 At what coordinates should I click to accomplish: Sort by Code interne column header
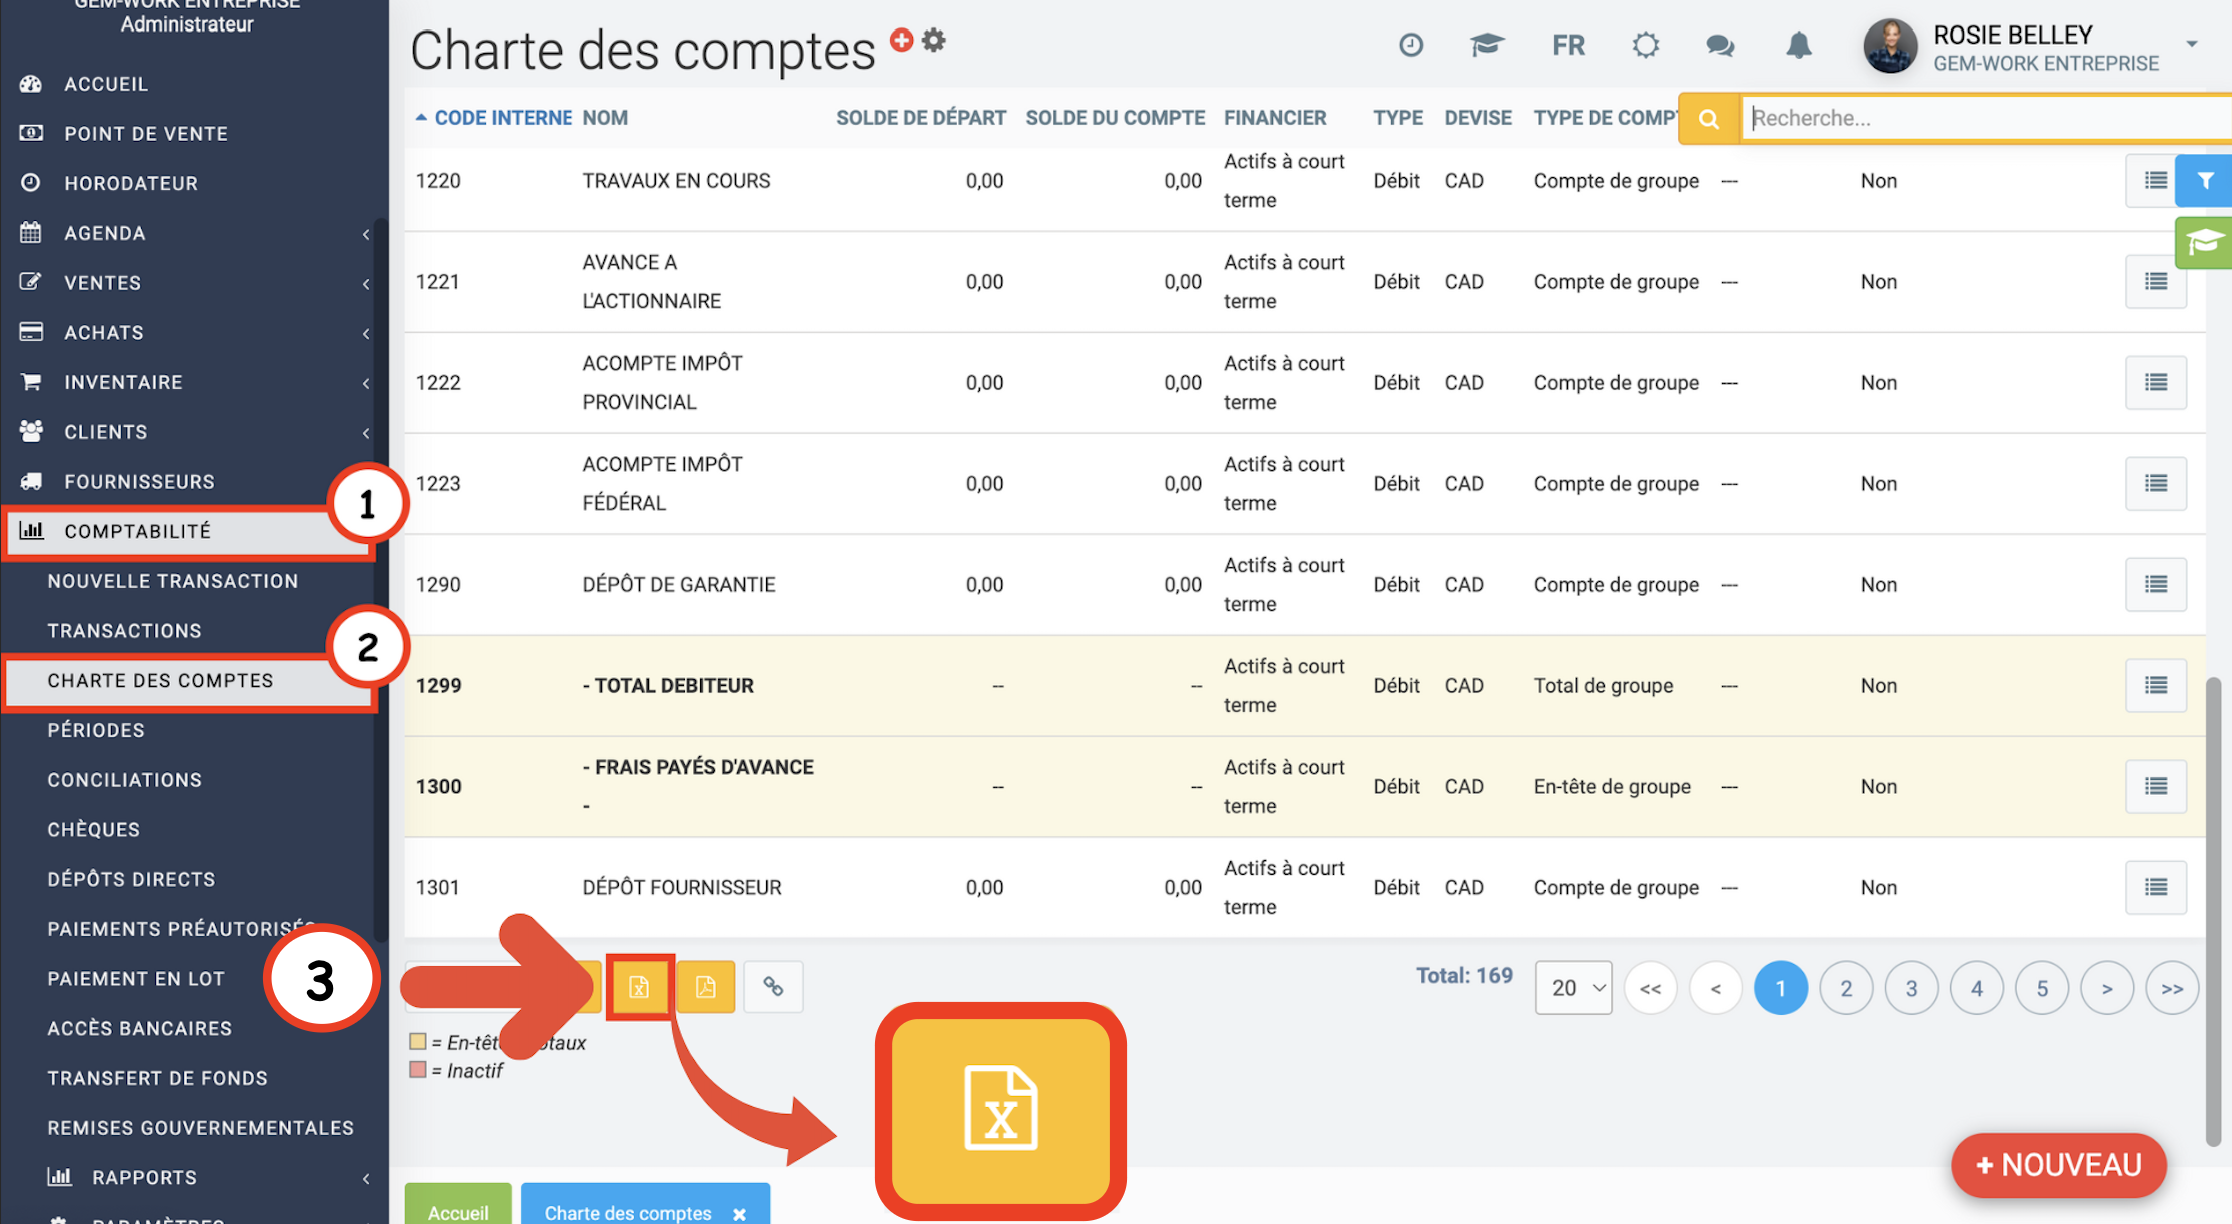pos(502,118)
